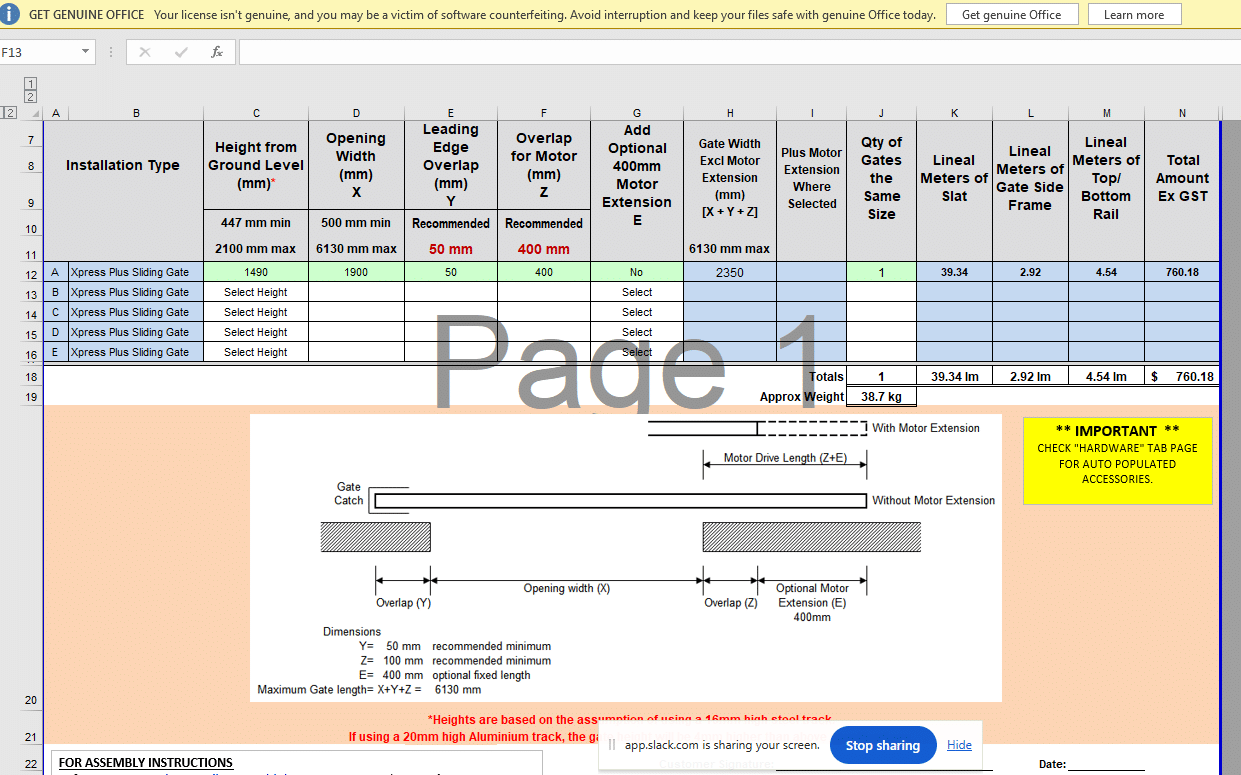Open motor extension Select cell in row B

[x=637, y=292]
